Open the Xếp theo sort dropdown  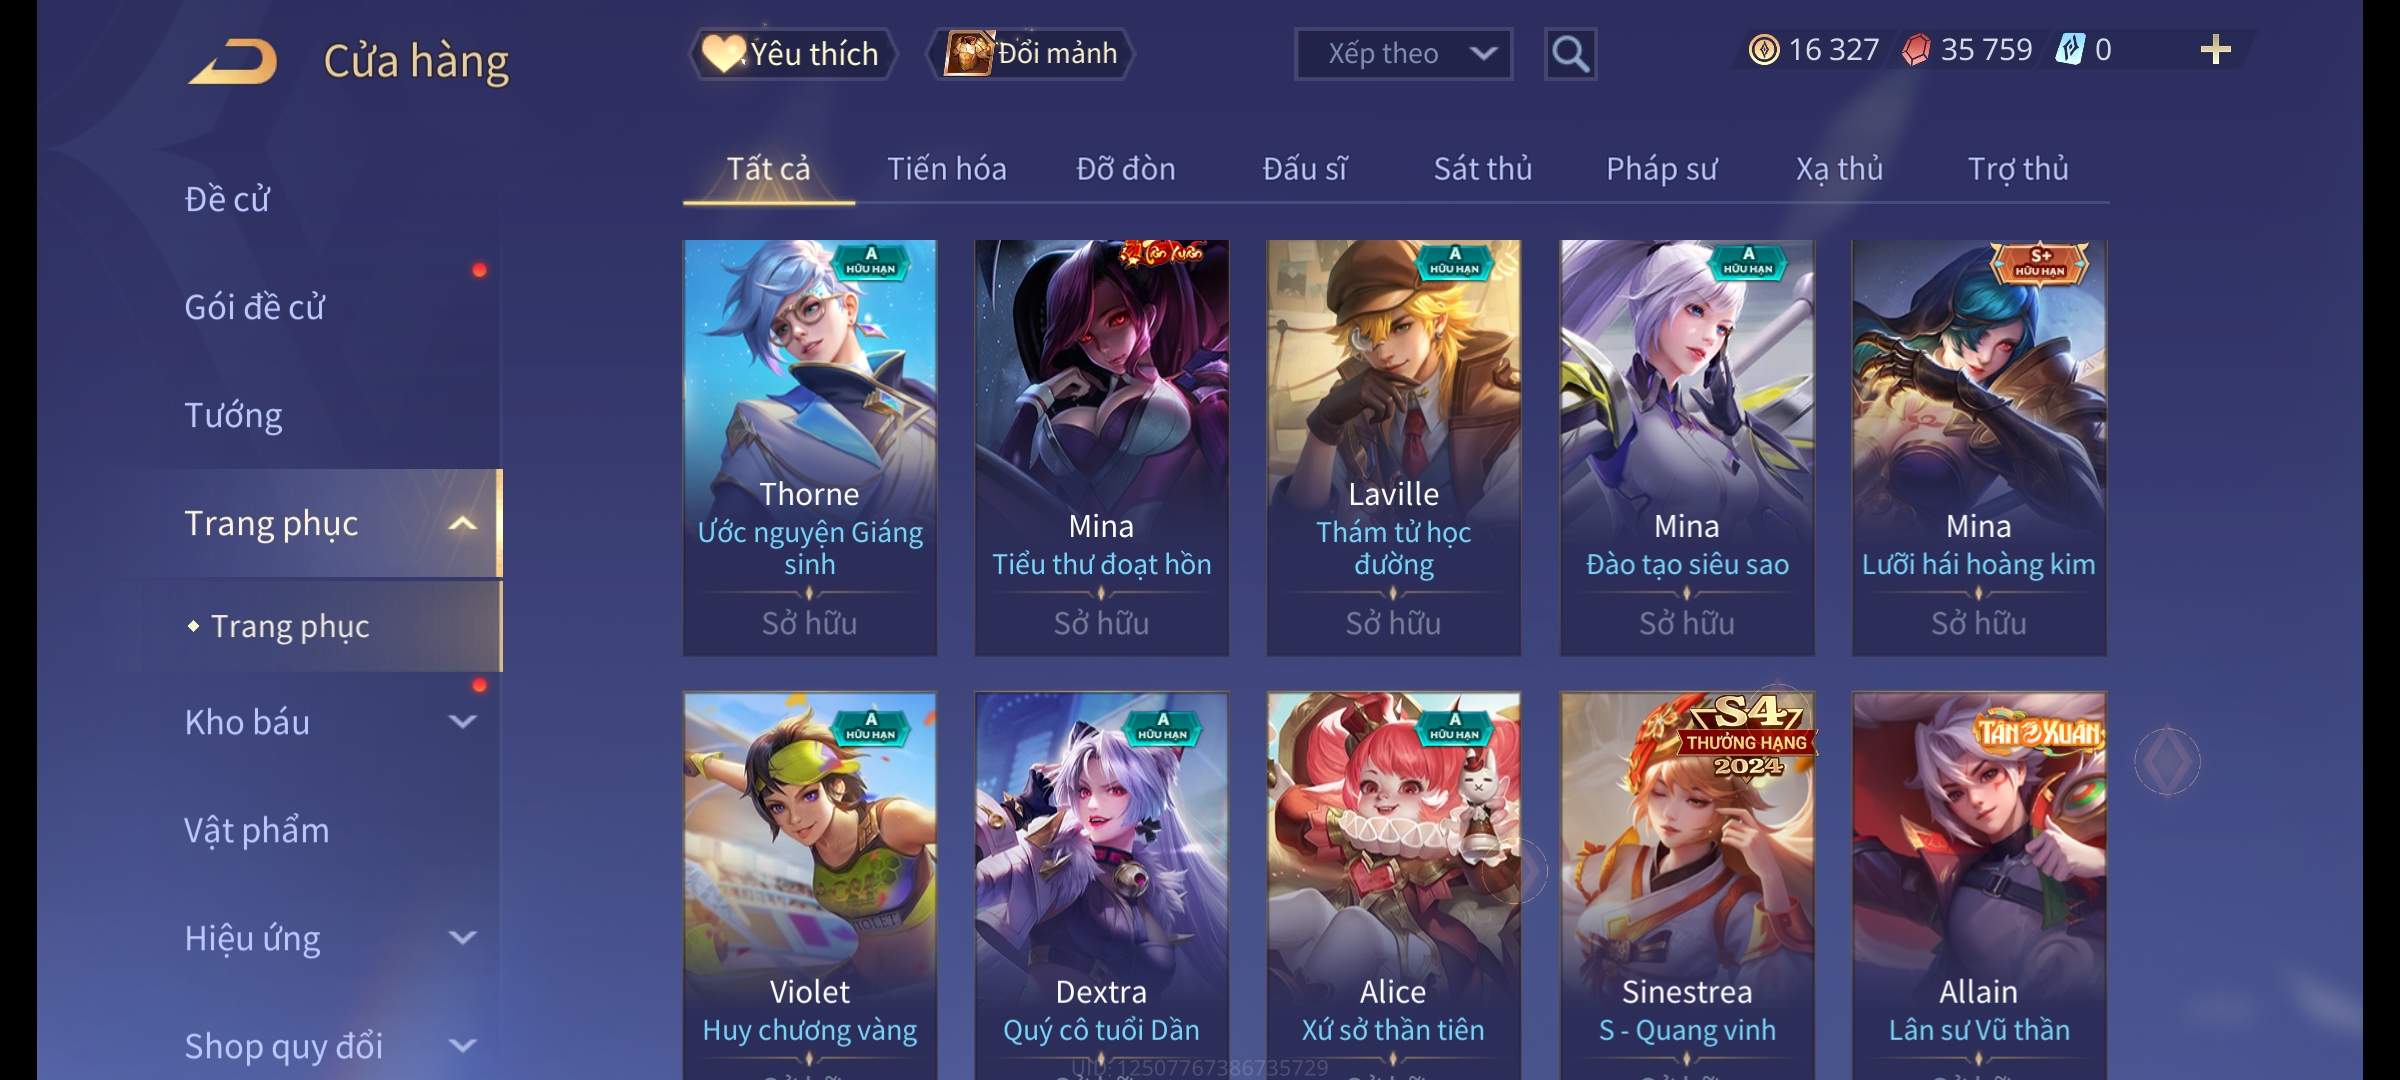1403,54
